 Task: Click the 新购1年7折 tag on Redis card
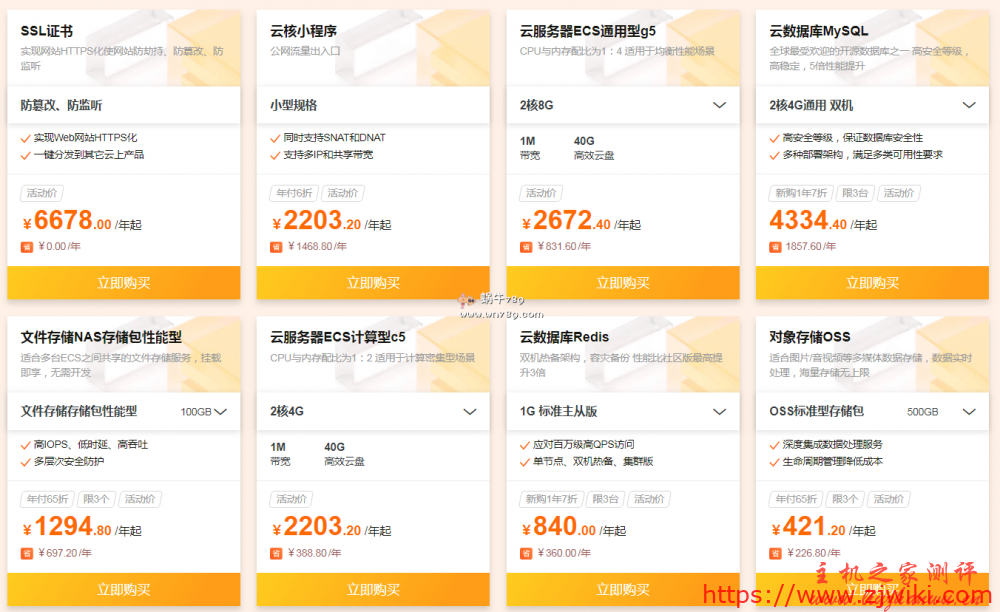[x=552, y=499]
